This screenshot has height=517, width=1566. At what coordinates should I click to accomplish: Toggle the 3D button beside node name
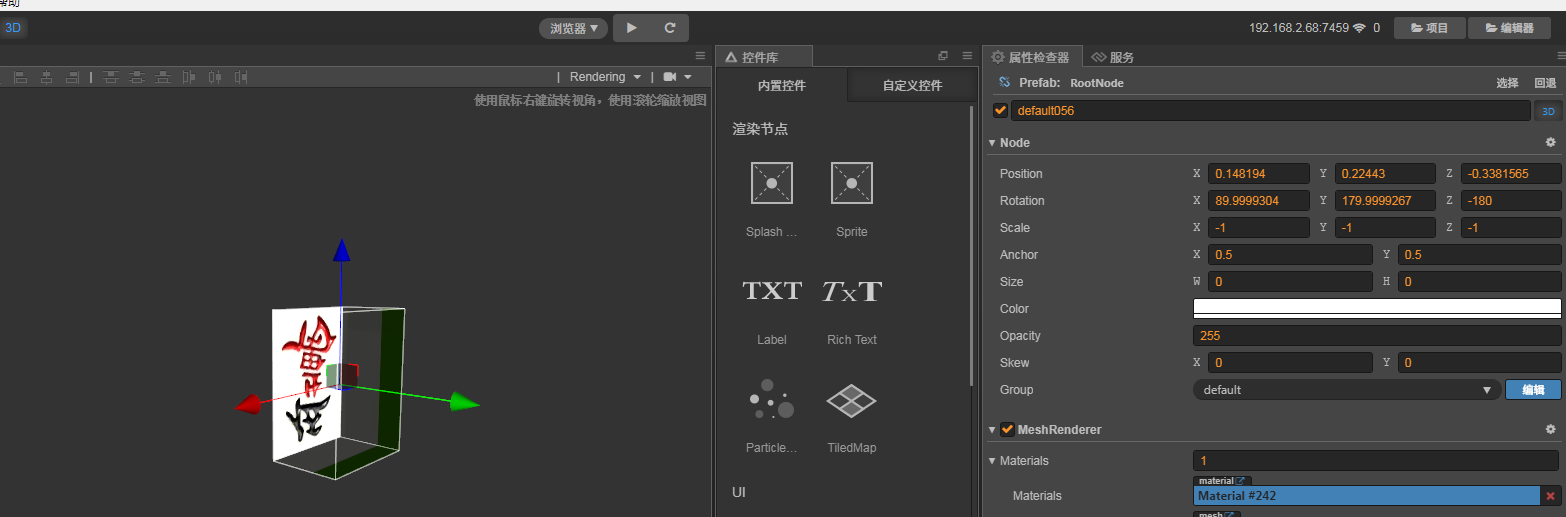(x=1548, y=111)
